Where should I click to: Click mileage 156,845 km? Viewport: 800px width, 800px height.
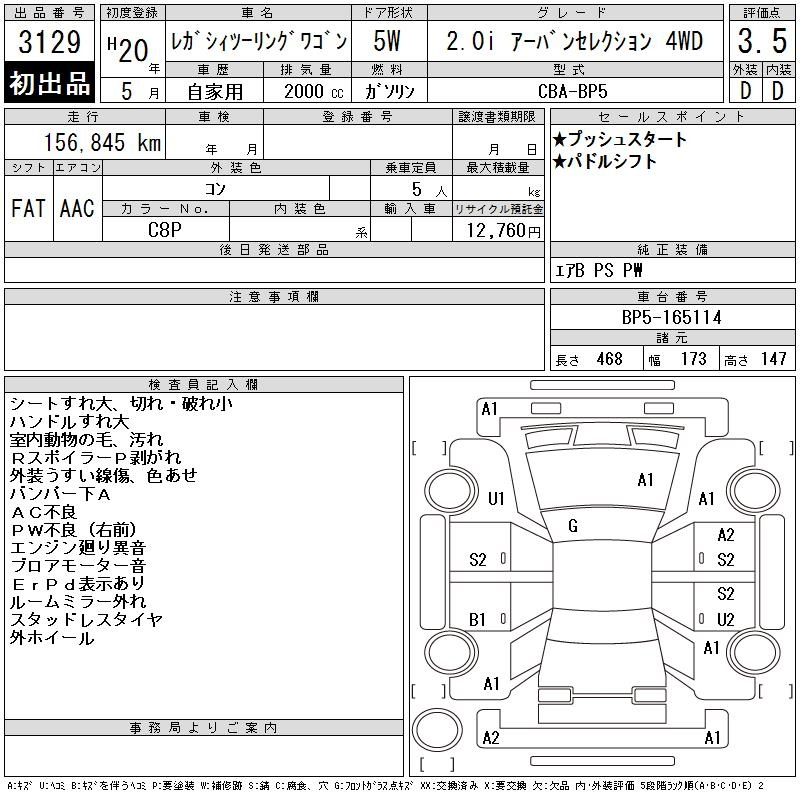[103, 142]
